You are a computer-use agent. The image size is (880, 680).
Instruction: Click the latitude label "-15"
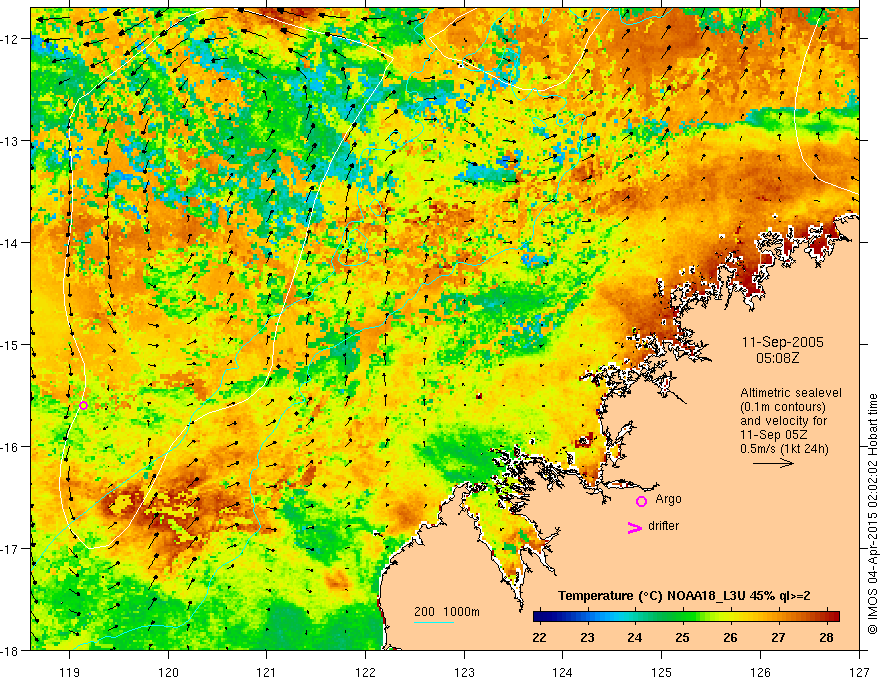click(10, 344)
